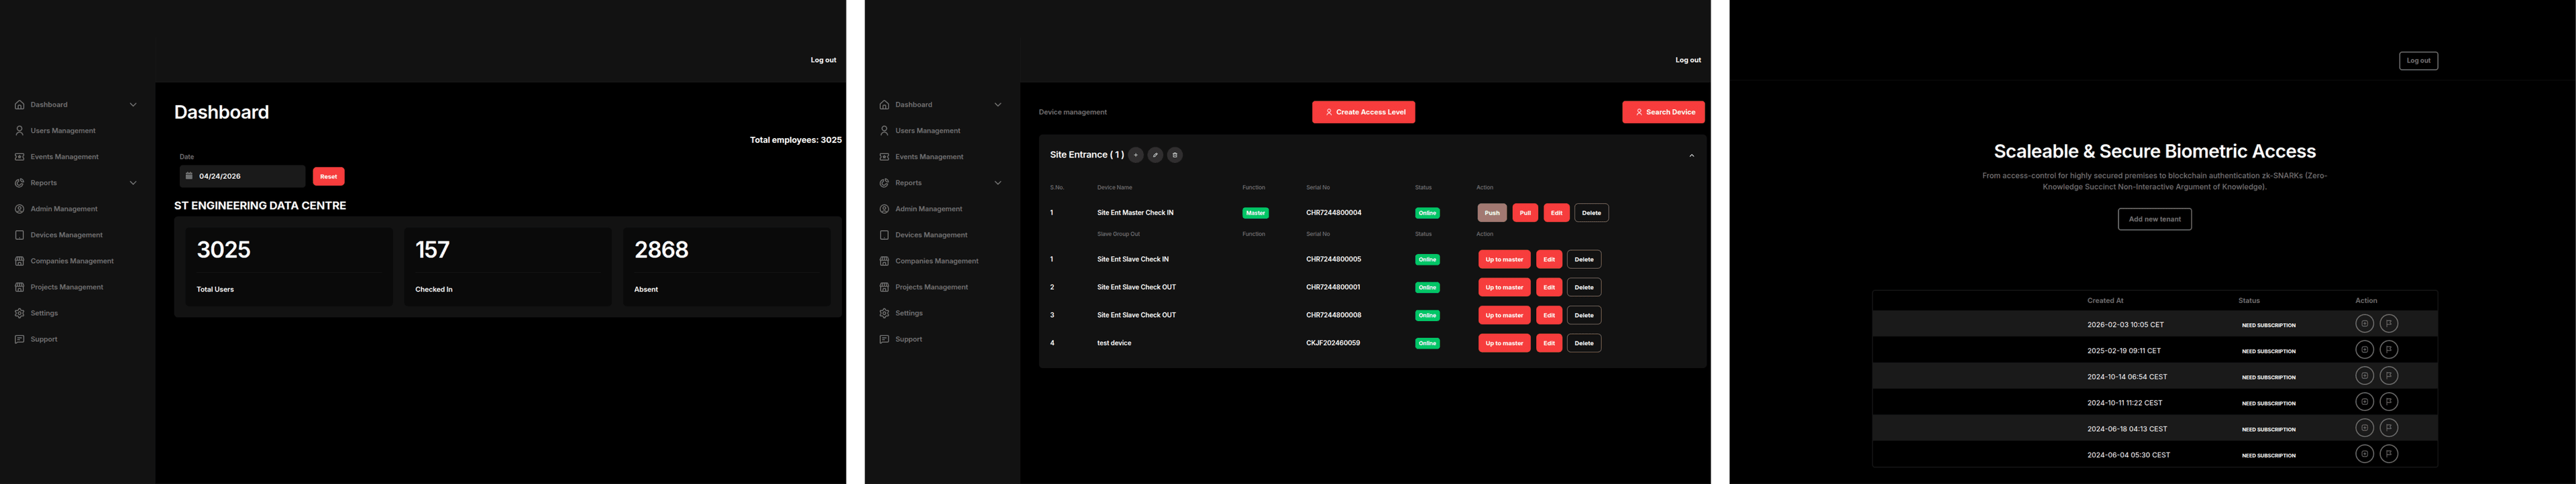Add a device to Site Entrance via plus icon

pos(1135,155)
